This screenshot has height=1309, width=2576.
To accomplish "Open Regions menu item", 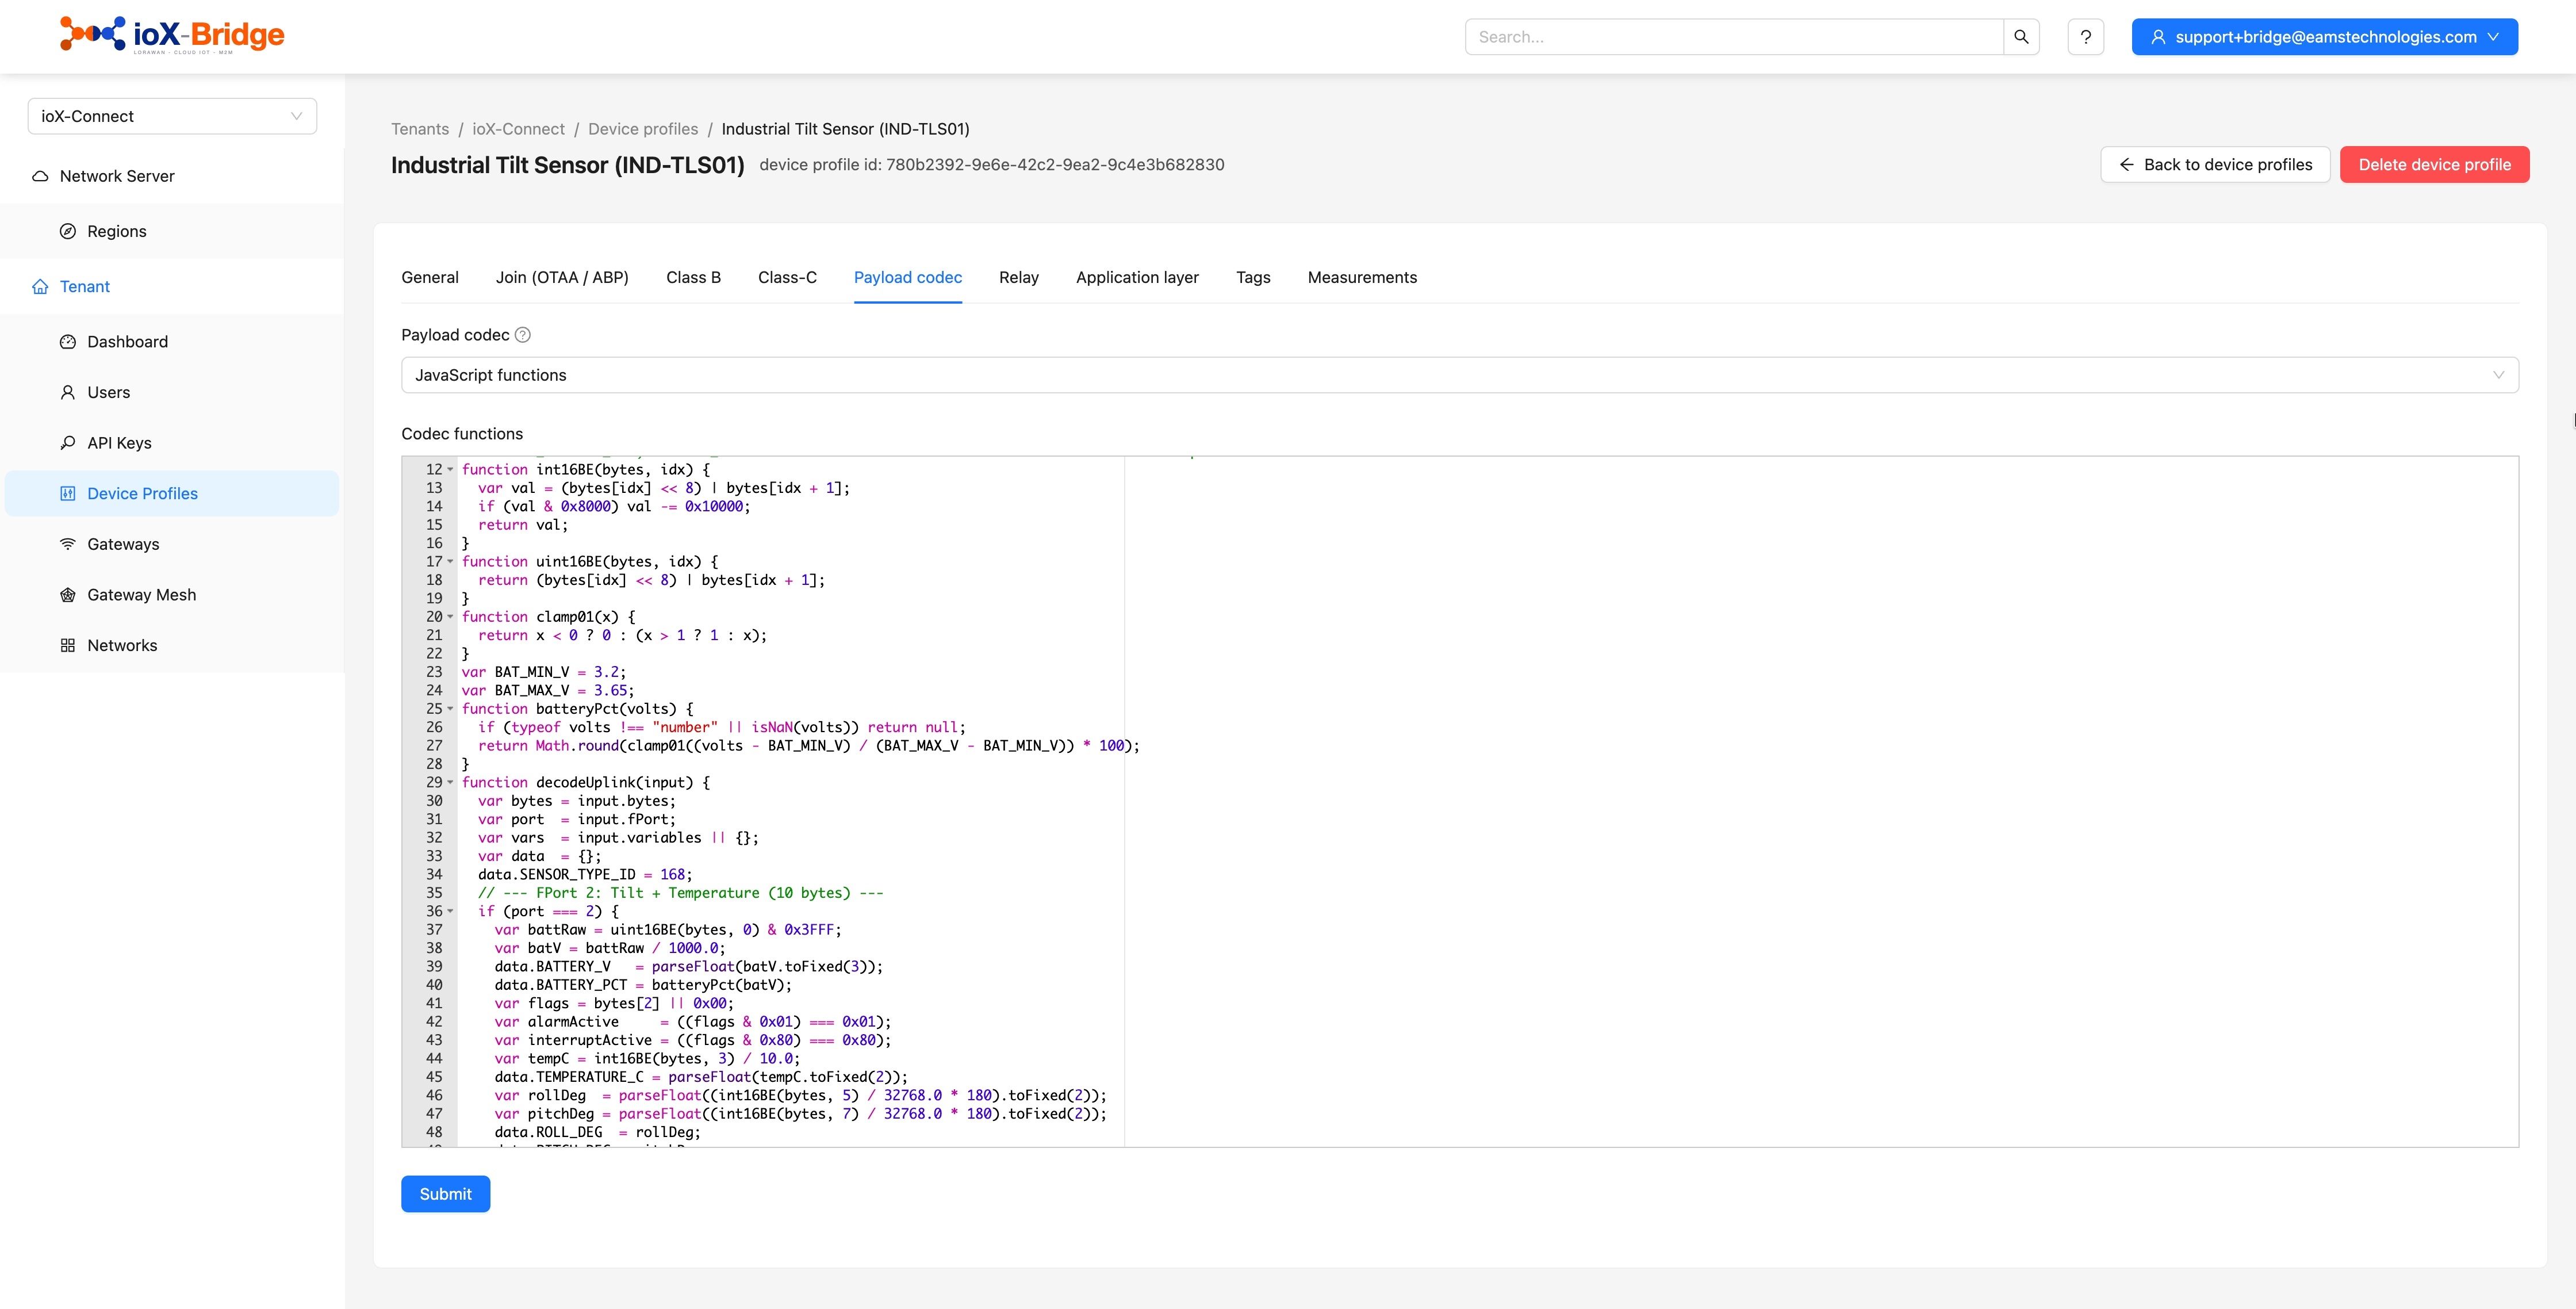I will pos(172,231).
